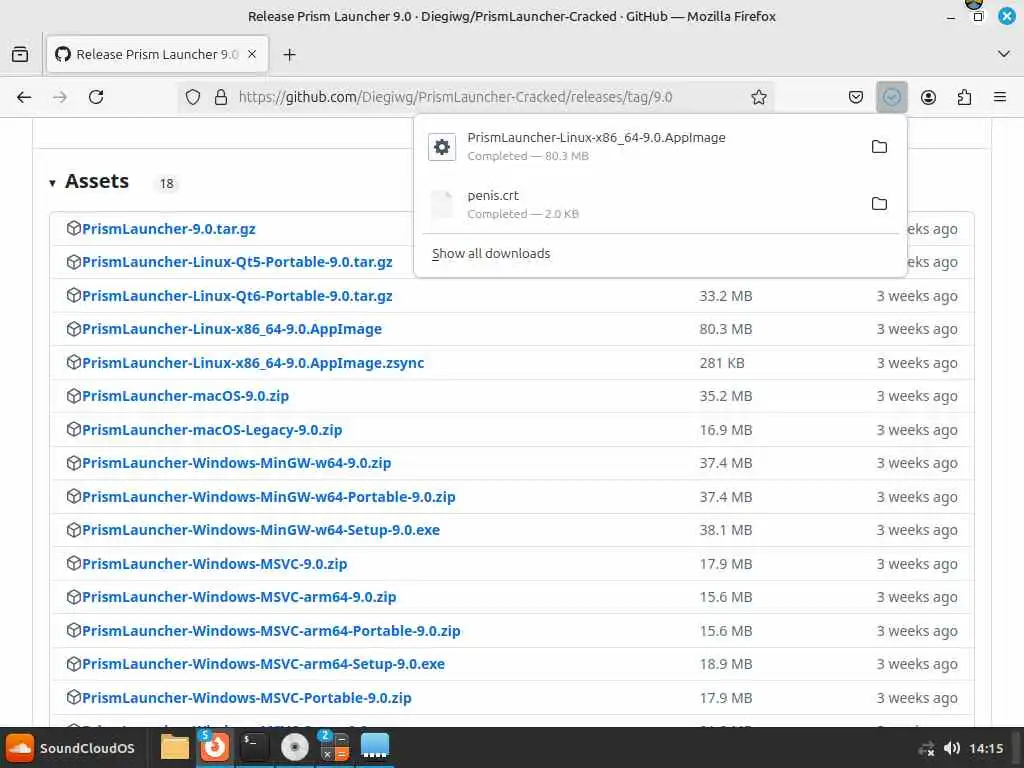Open the Firefox View button
This screenshot has height=768, width=1024.
(20, 54)
